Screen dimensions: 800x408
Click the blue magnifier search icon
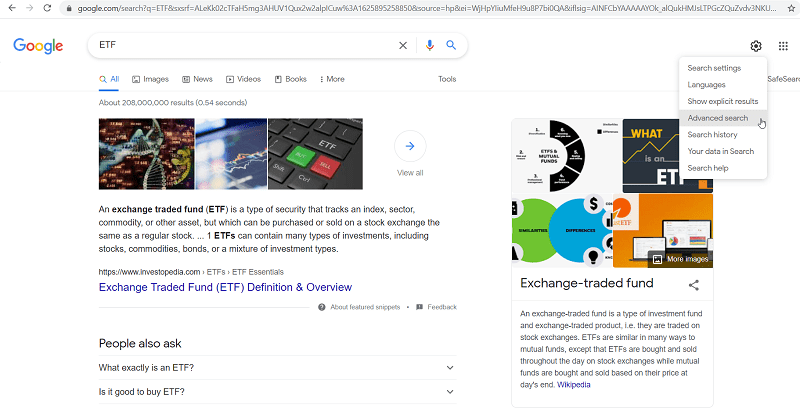pos(451,45)
